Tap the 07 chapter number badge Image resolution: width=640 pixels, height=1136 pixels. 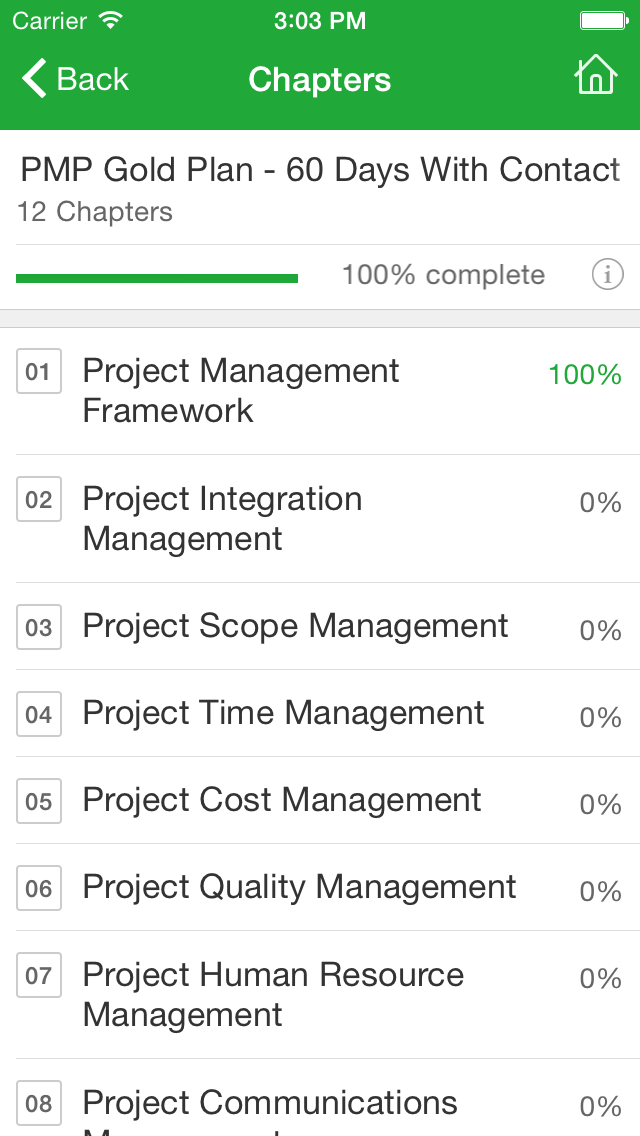[x=38, y=975]
